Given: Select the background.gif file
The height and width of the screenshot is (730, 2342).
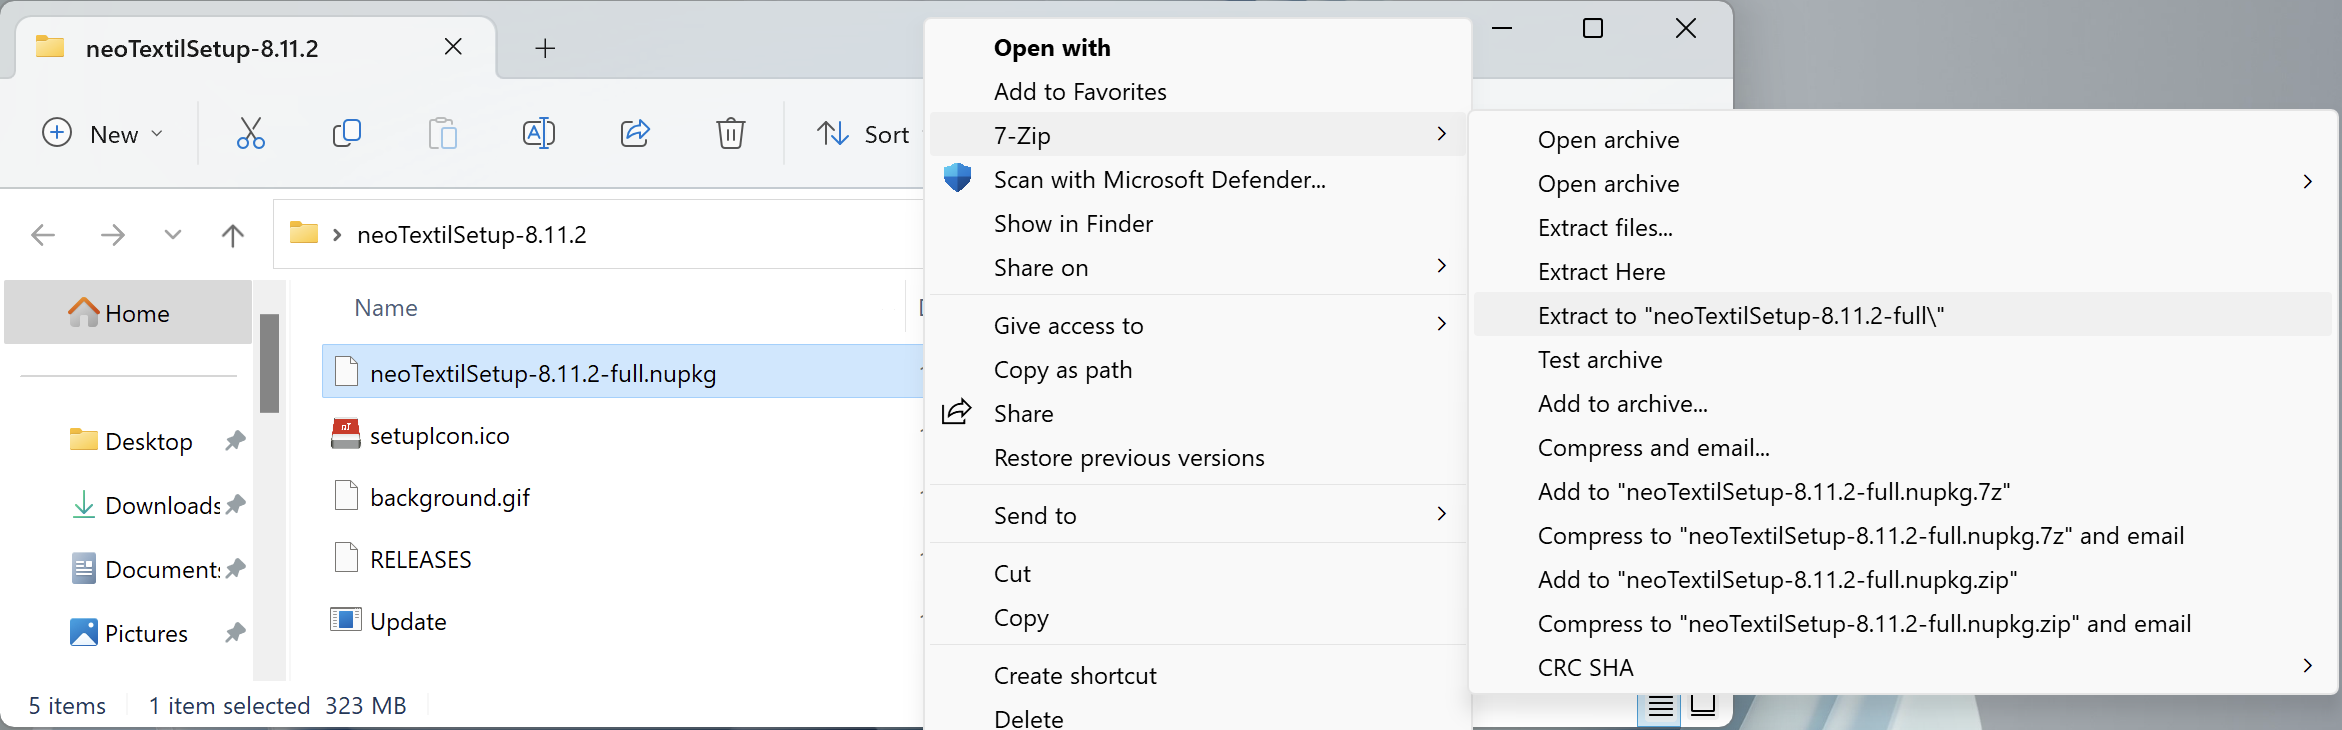Looking at the screenshot, I should (450, 497).
